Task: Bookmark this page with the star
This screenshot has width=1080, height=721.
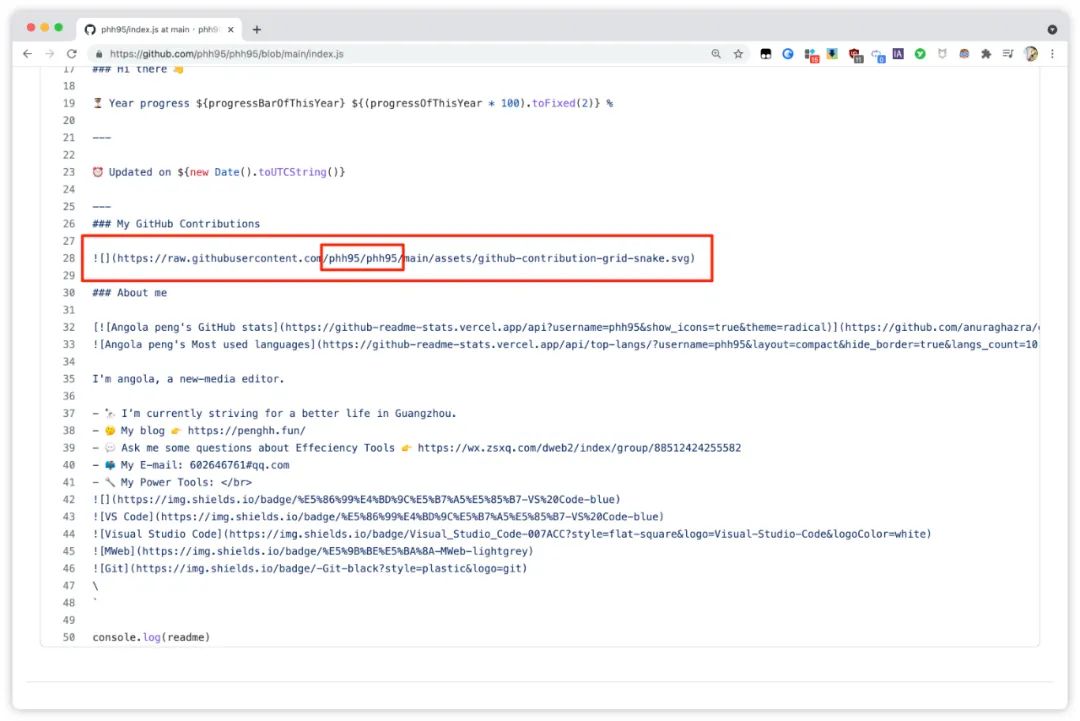Action: click(738, 54)
